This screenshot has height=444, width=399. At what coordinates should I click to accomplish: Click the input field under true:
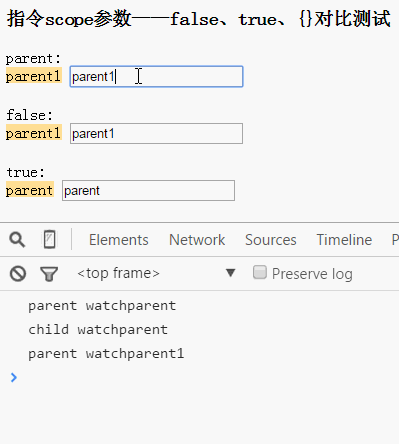[148, 191]
